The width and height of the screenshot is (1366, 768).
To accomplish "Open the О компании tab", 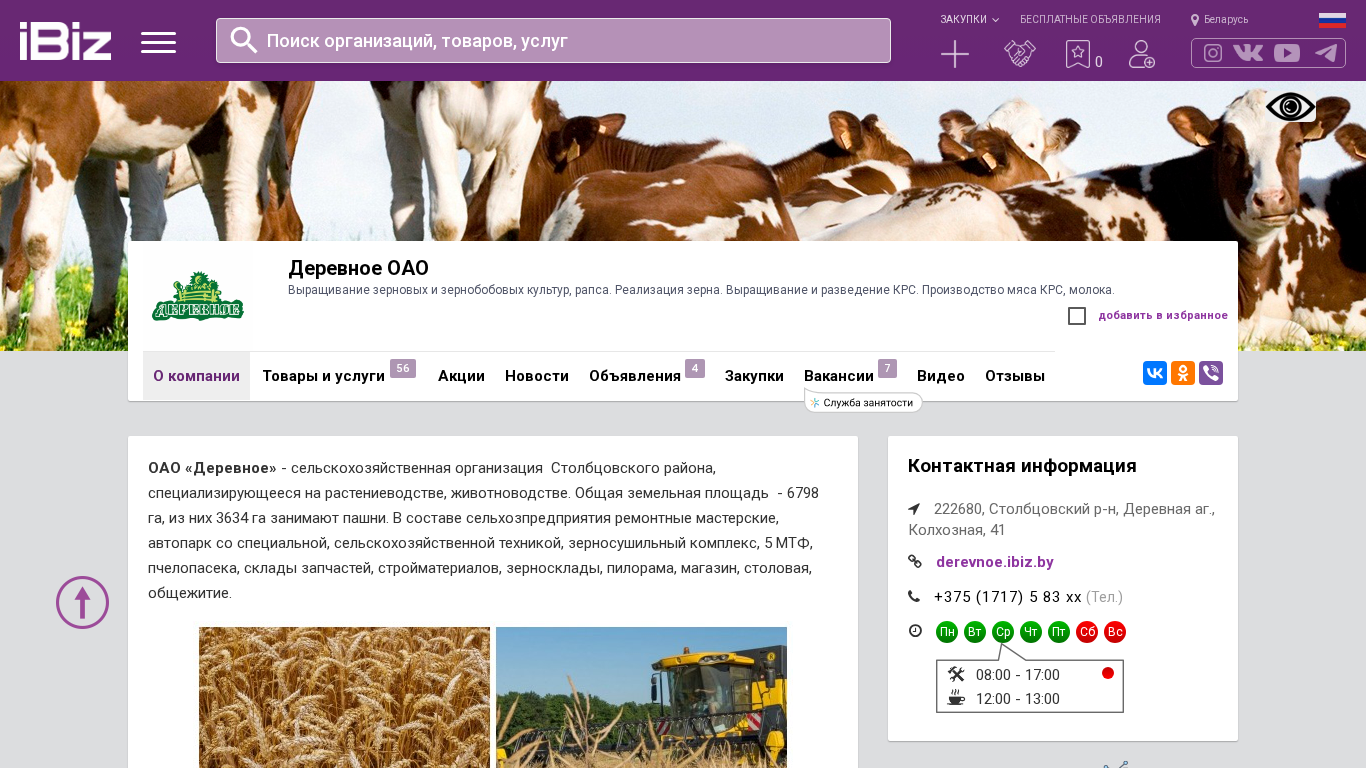I will [x=196, y=376].
